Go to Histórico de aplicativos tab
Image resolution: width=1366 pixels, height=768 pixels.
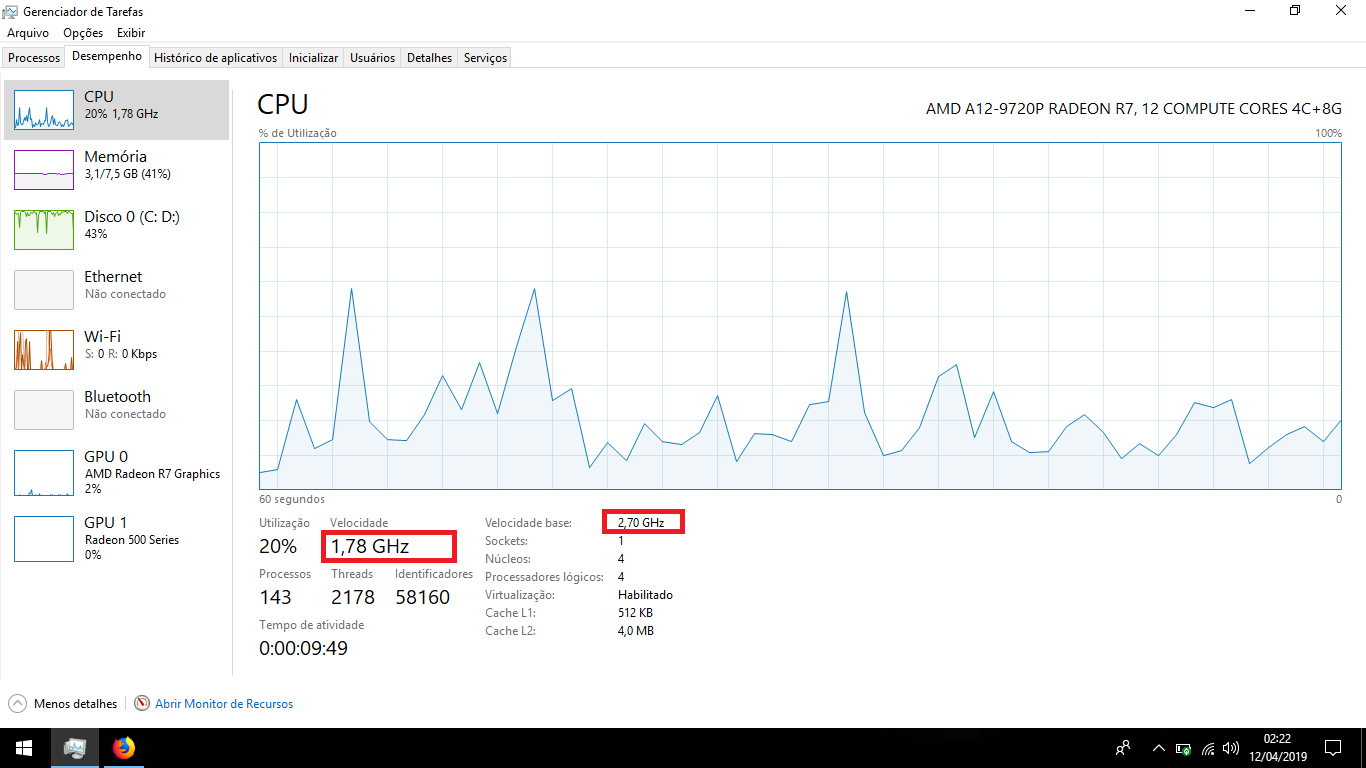tap(216, 58)
